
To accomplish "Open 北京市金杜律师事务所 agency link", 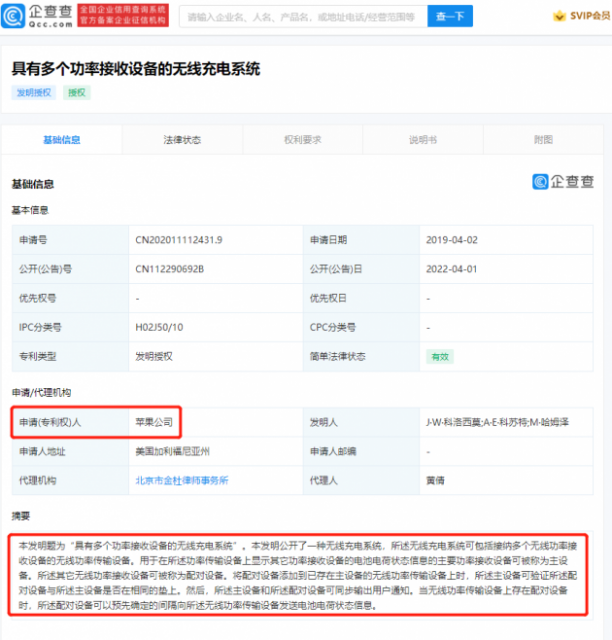I will [x=182, y=480].
